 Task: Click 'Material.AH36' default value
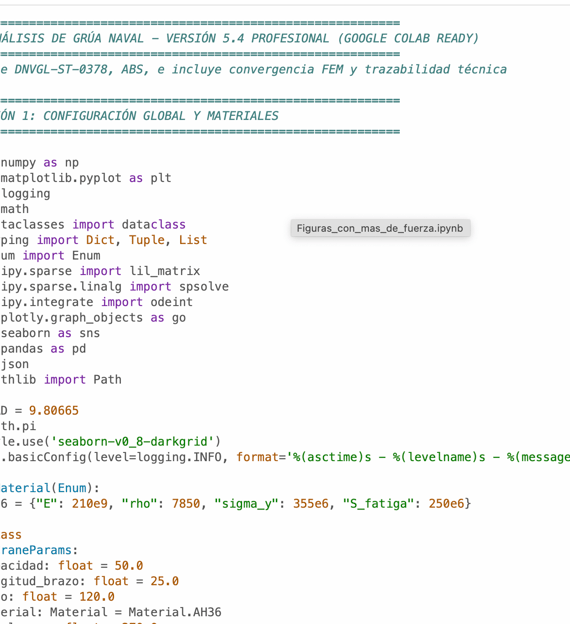click(x=175, y=612)
